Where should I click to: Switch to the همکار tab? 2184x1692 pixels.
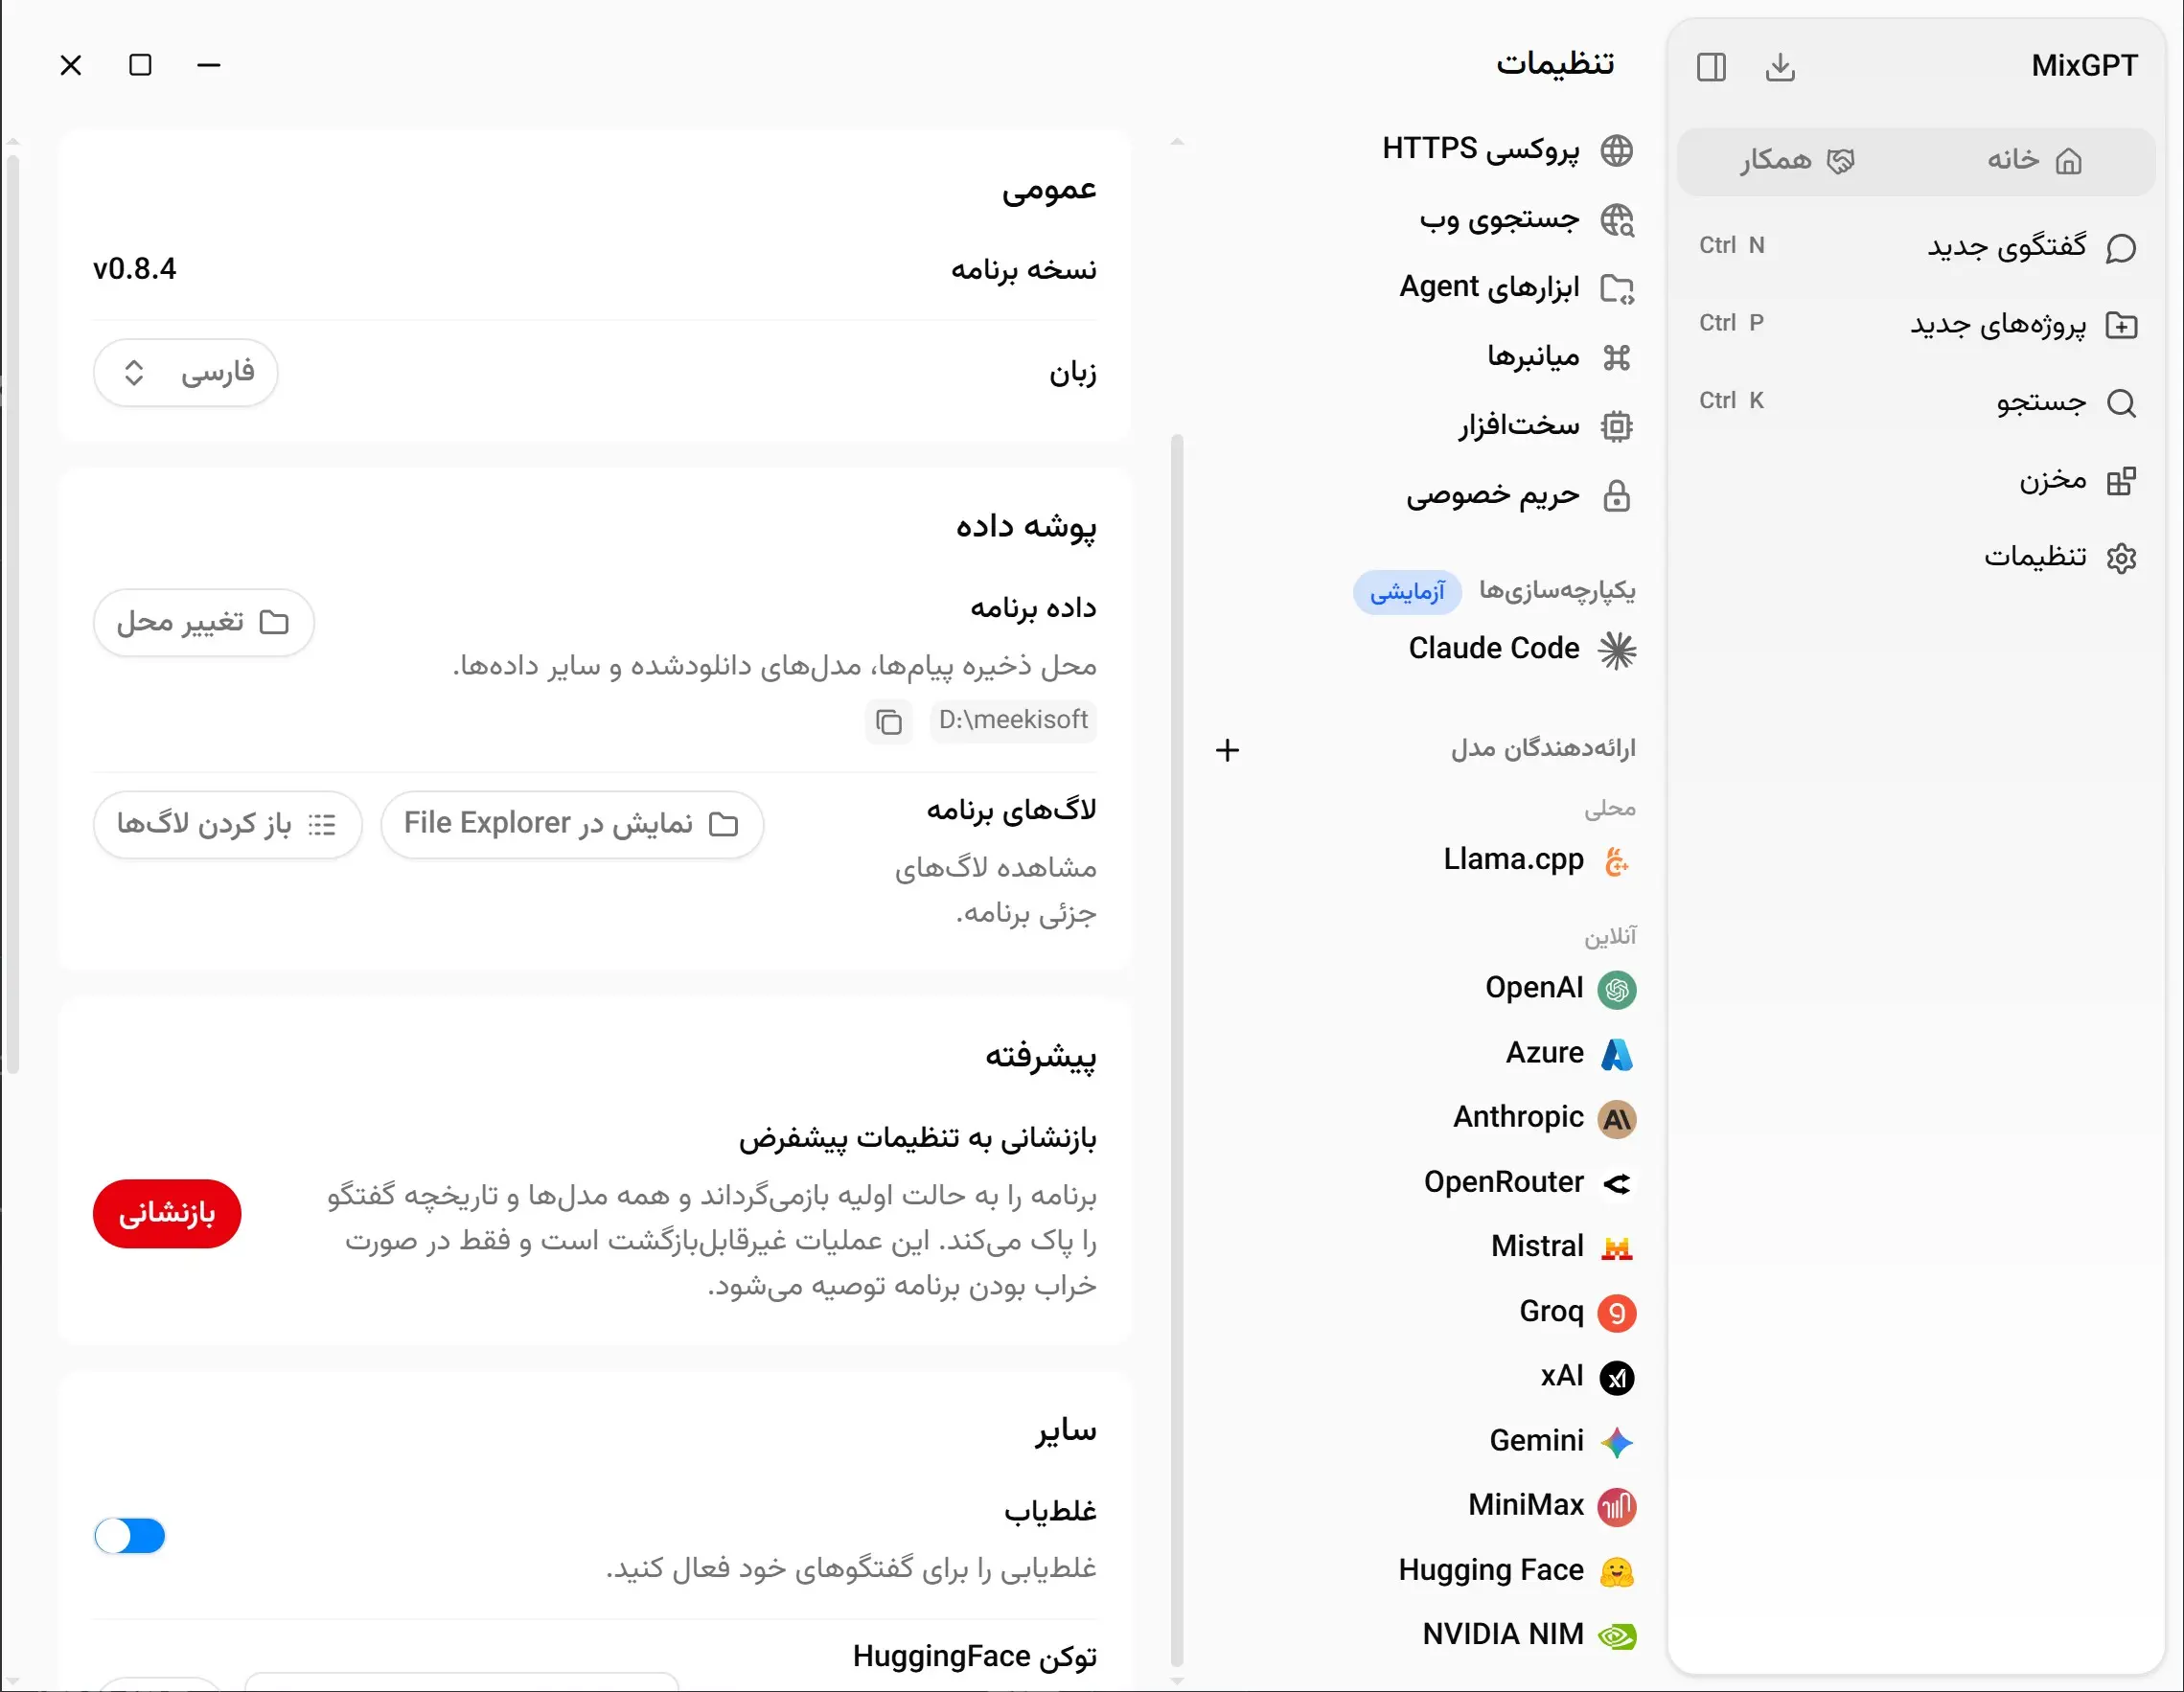coord(1797,160)
